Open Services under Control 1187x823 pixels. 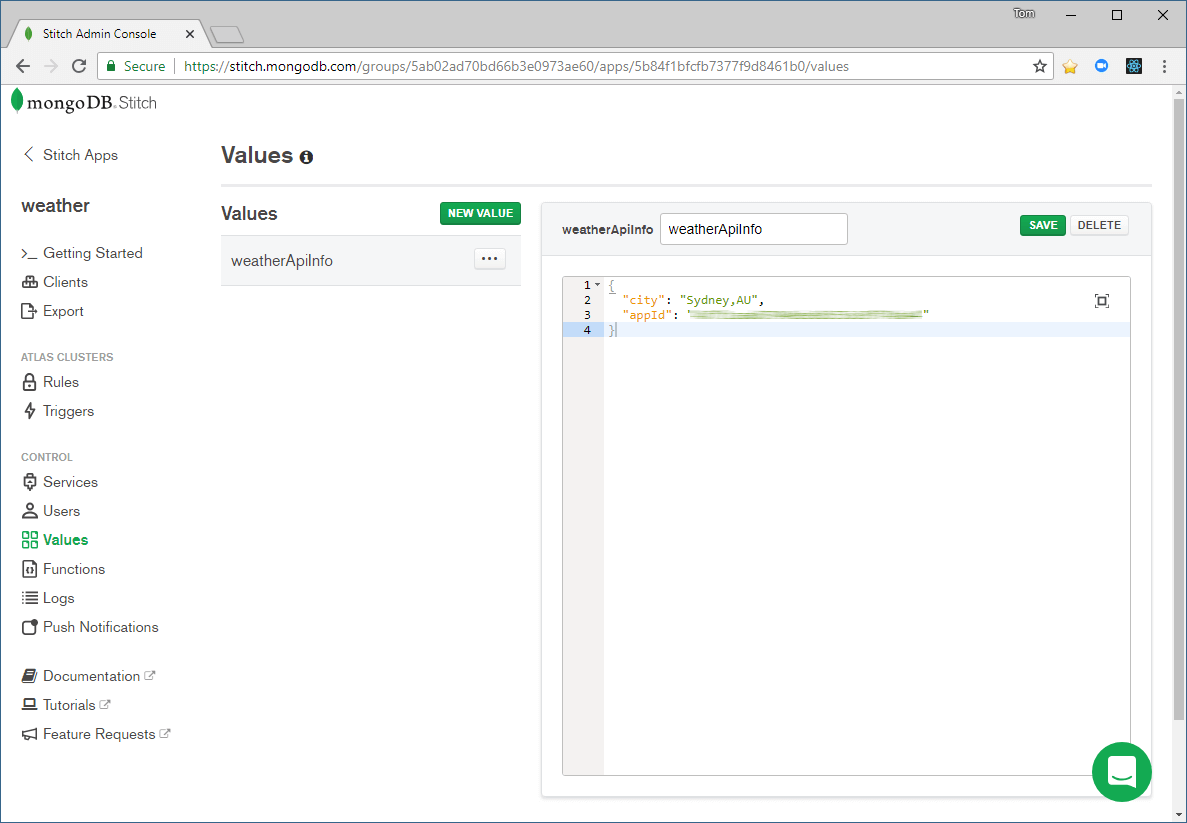60,482
